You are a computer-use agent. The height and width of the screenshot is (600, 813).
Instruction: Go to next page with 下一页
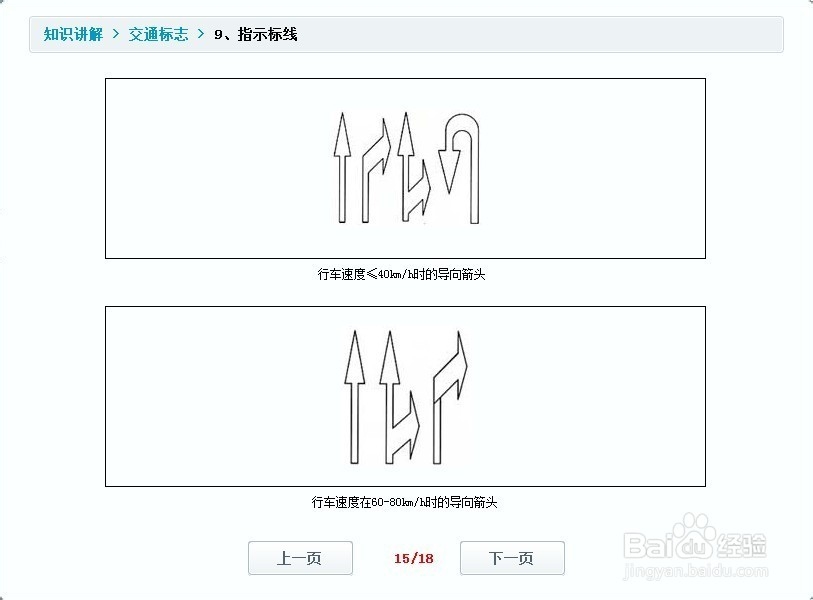point(512,558)
